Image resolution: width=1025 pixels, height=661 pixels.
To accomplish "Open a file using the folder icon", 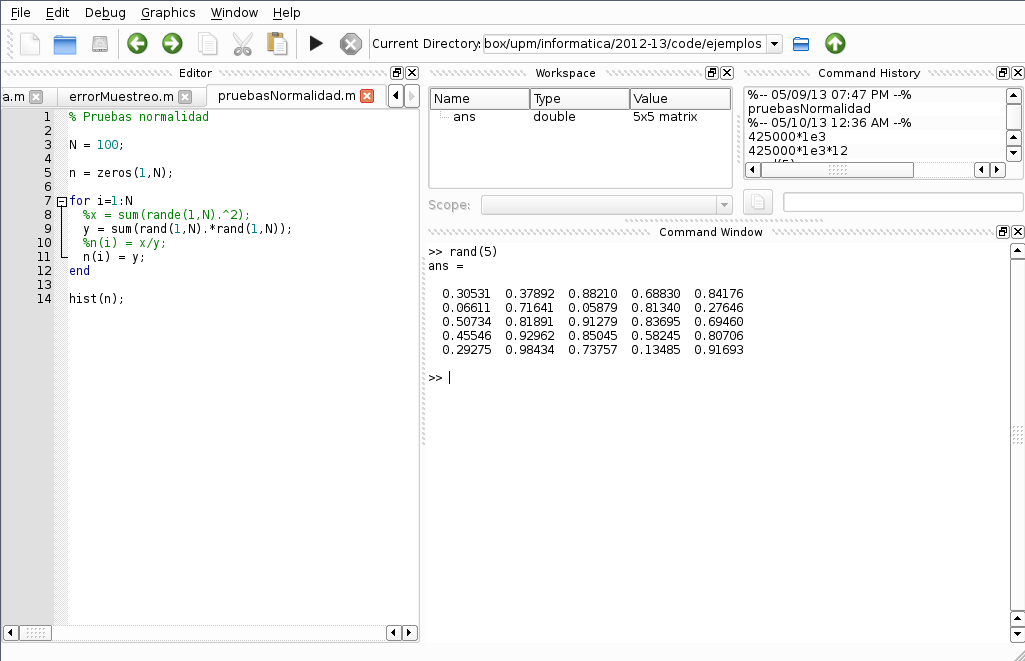I will (x=65, y=44).
